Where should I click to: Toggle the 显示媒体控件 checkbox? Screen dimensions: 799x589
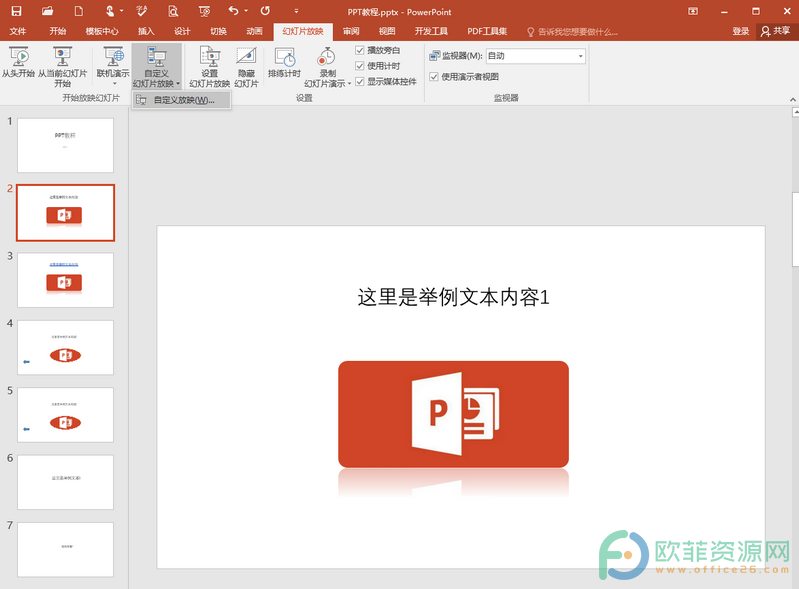(360, 82)
